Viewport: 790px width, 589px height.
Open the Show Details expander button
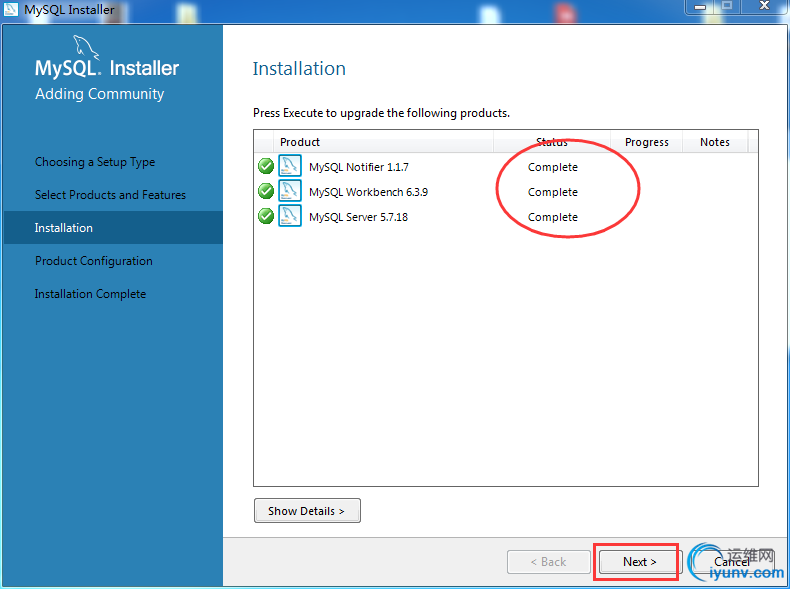point(307,511)
